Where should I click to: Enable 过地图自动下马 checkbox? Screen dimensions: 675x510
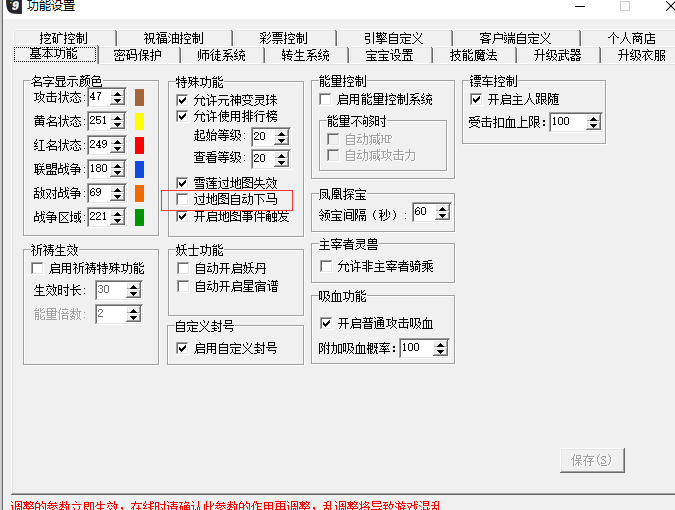(182, 199)
